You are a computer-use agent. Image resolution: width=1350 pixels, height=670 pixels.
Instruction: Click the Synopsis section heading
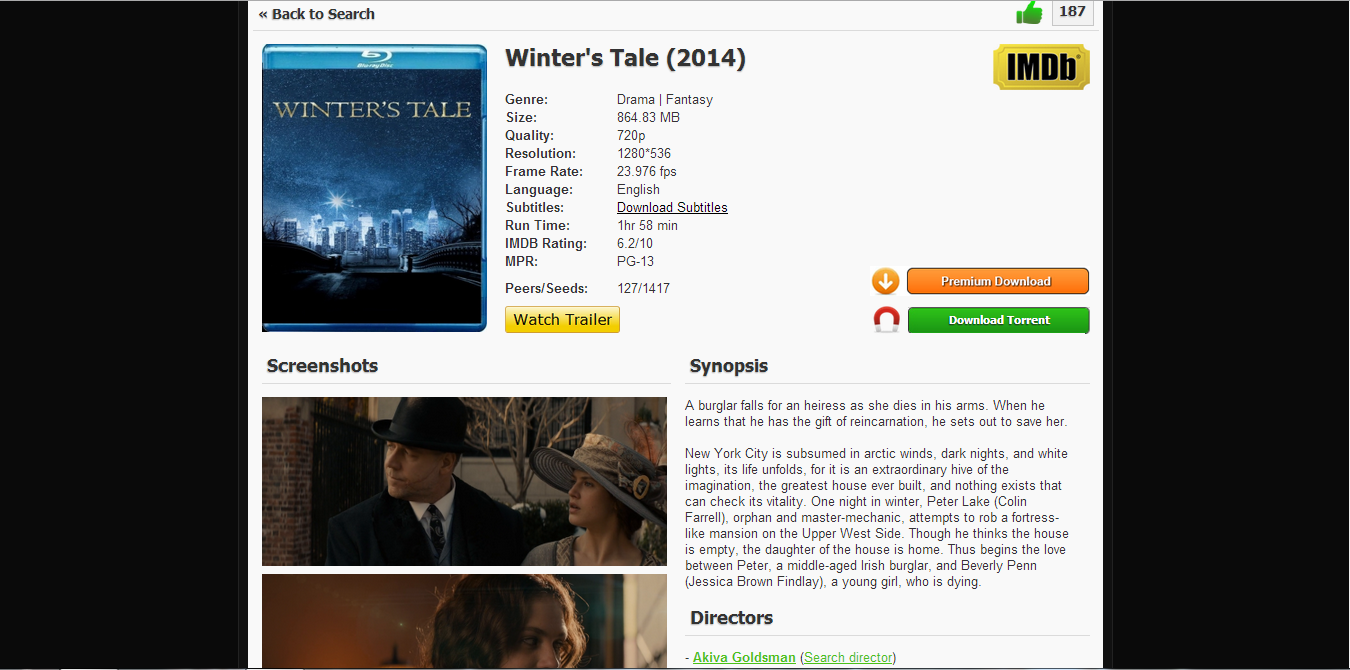(728, 366)
